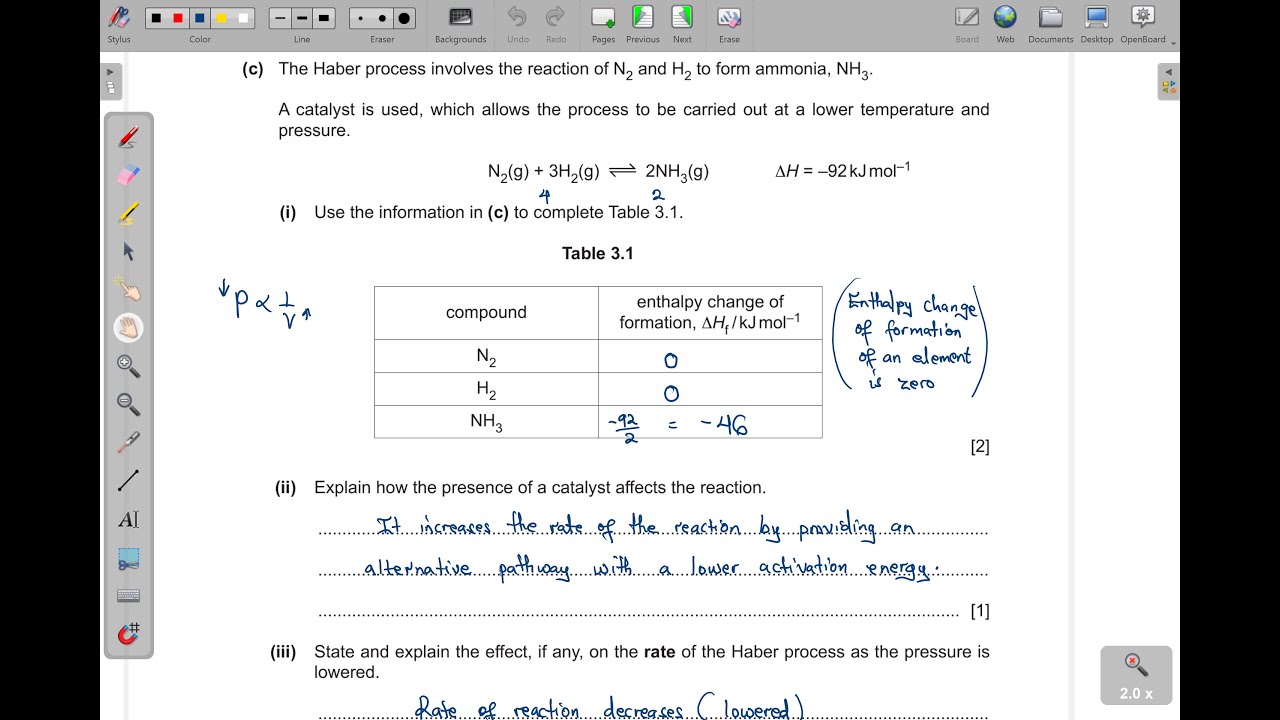Screen dimensions: 1280x720
Task: Show the Desktop mode
Action: 1097,24
